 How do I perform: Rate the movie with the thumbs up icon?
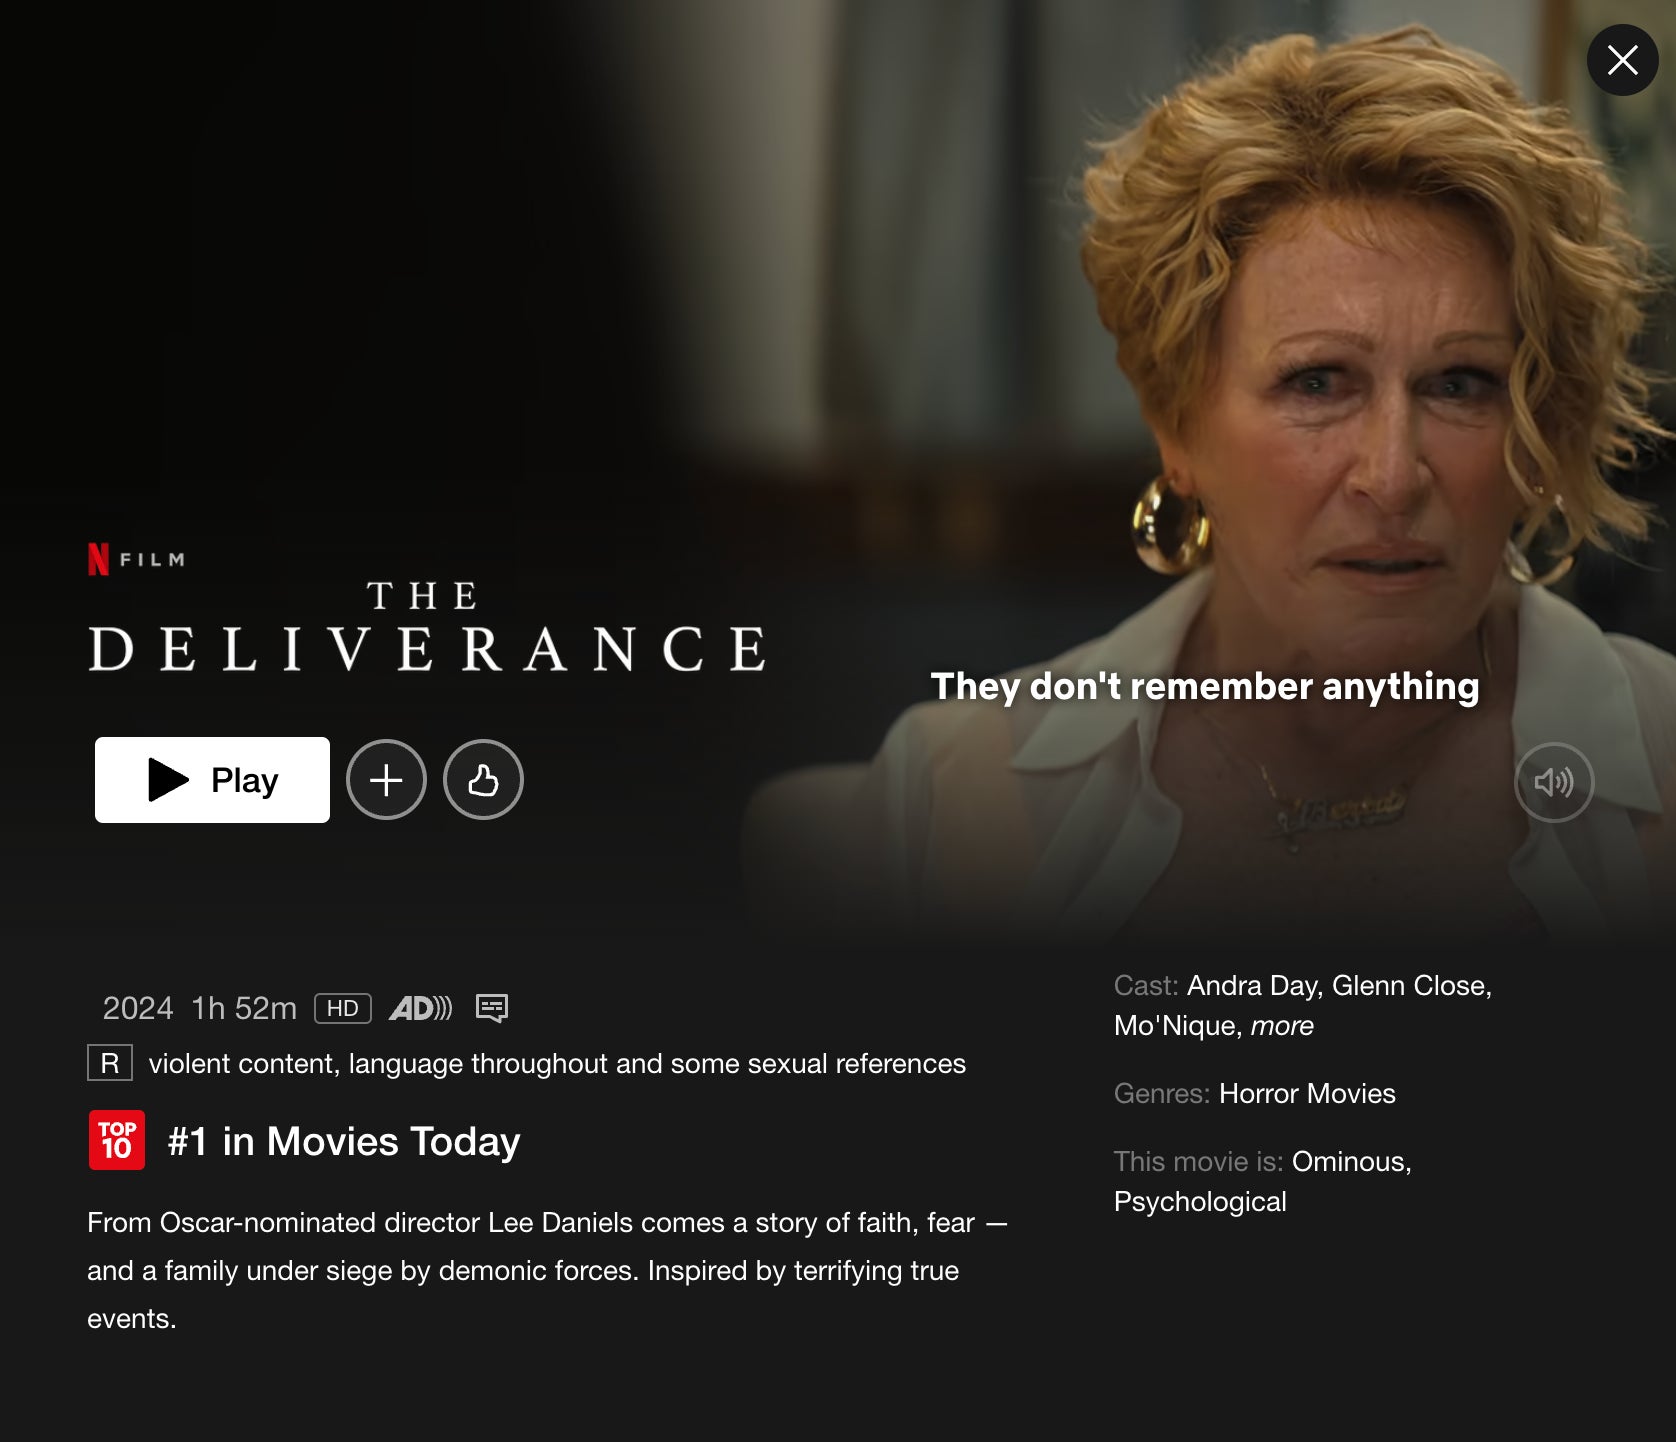[483, 780]
